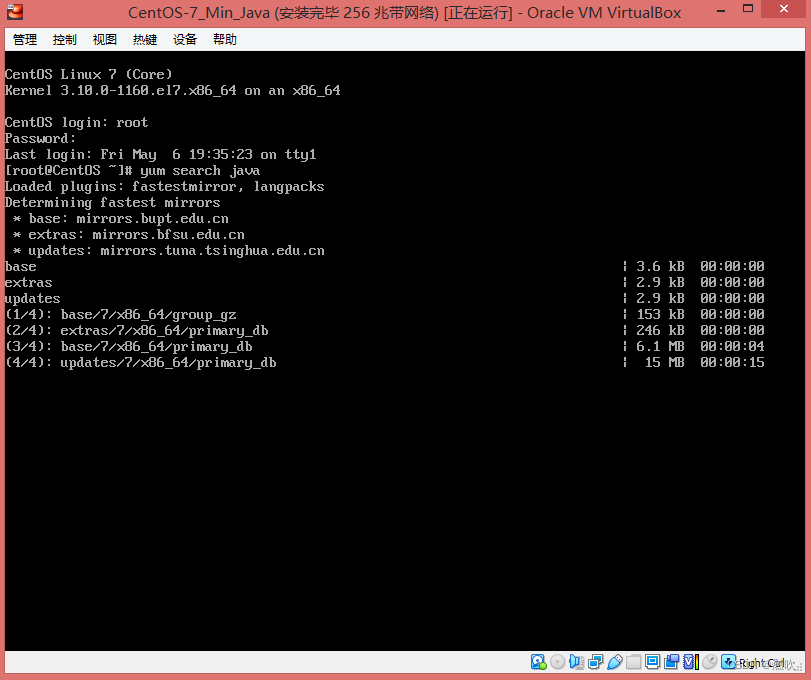
Task: Click the 'Kernel 3.10.0-1160.el7.x86_64' line
Action: (173, 90)
